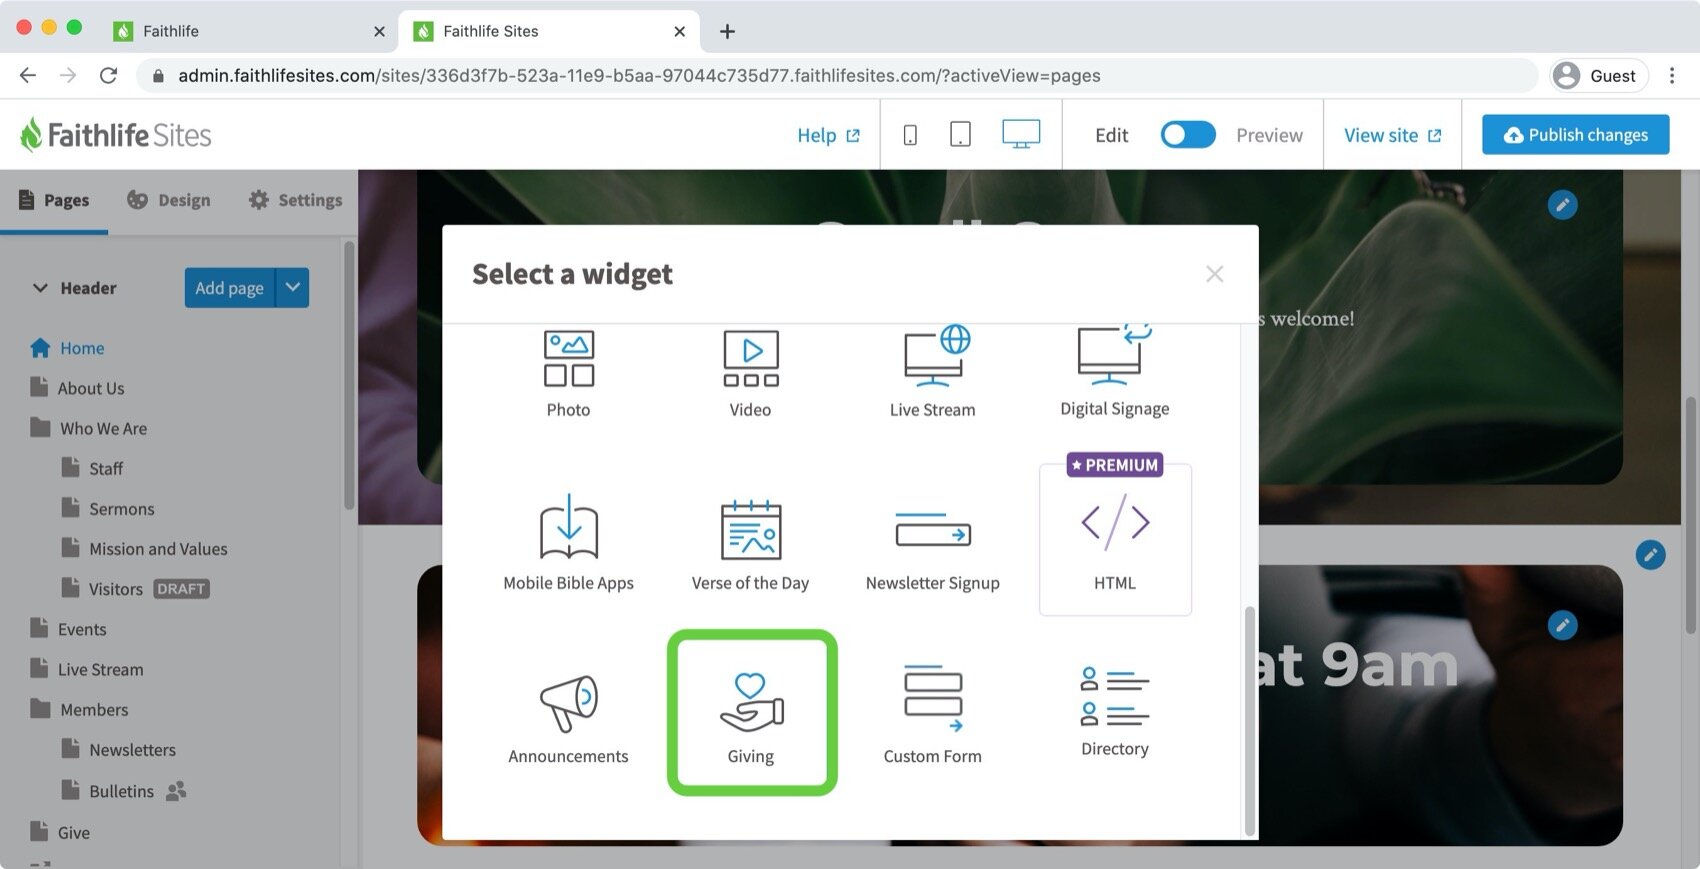1700x869 pixels.
Task: Click the sidebar pages scrollbar
Action: (x=349, y=375)
